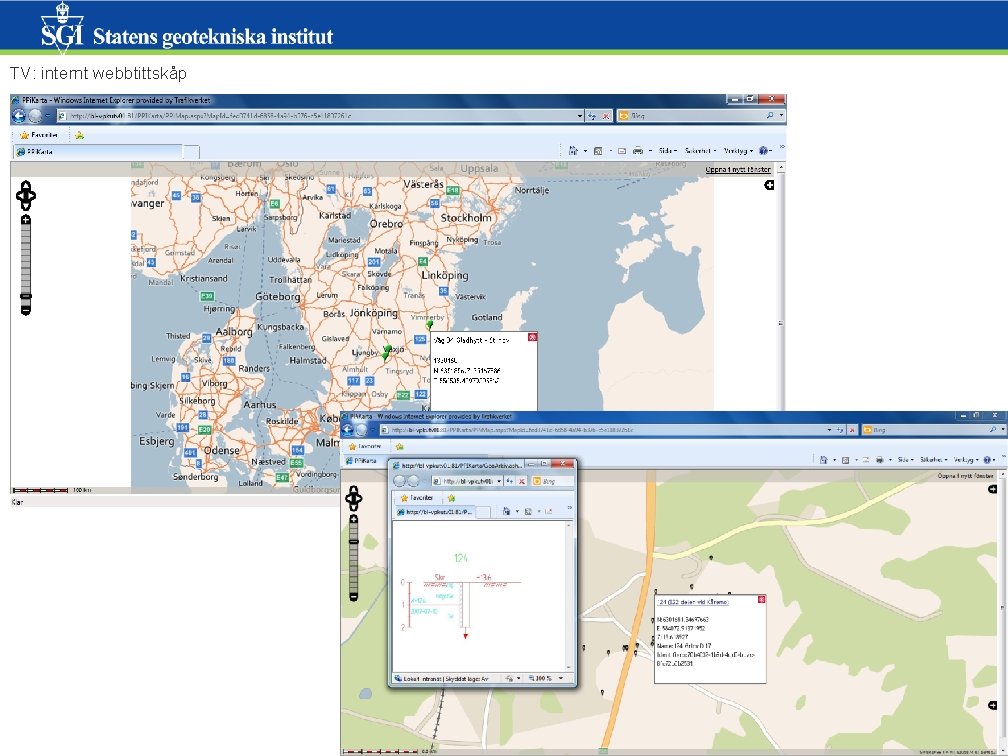The image size is (1008, 756).
Task: Click Favoriter button in GeoArkiv popup window
Action: [417, 498]
